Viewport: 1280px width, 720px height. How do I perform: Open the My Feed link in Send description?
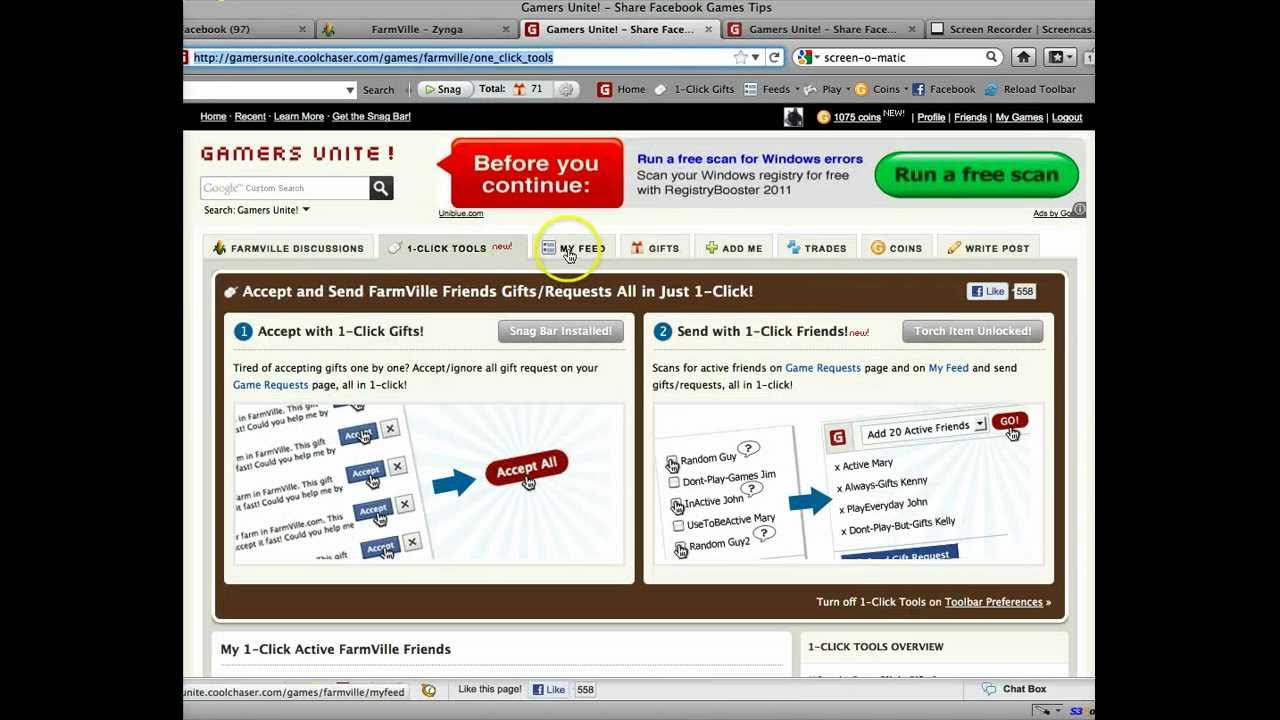948,368
